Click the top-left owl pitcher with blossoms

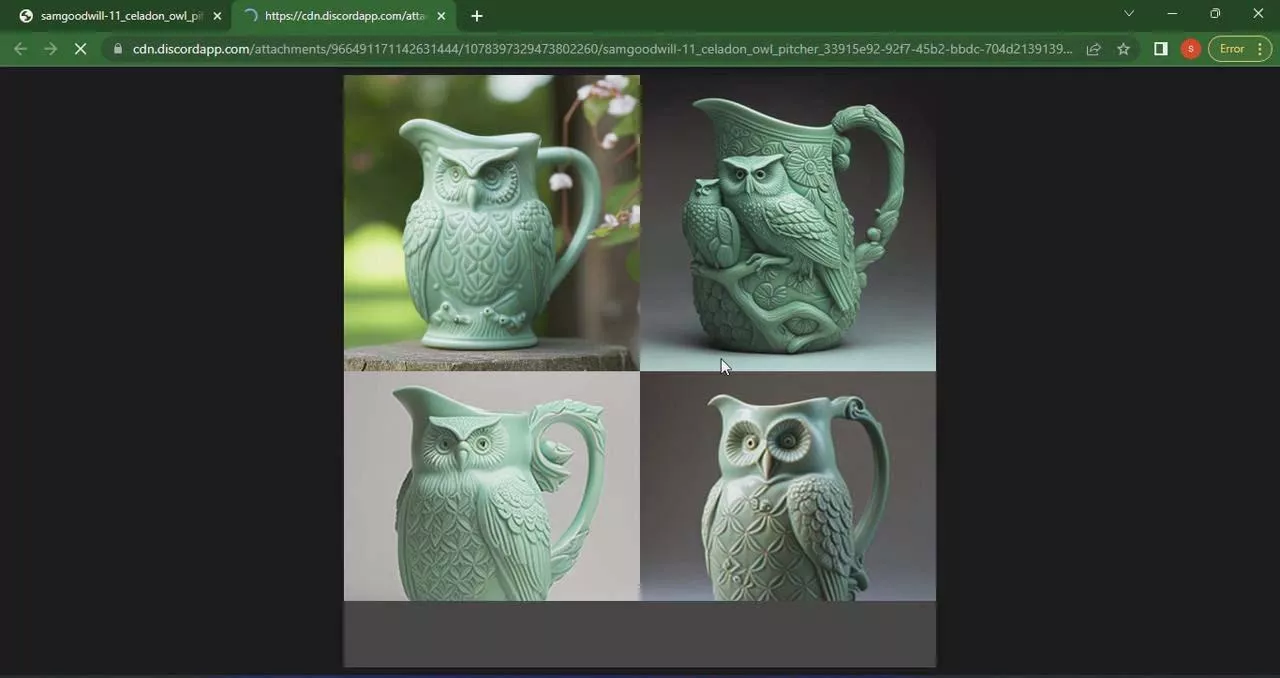[491, 222]
